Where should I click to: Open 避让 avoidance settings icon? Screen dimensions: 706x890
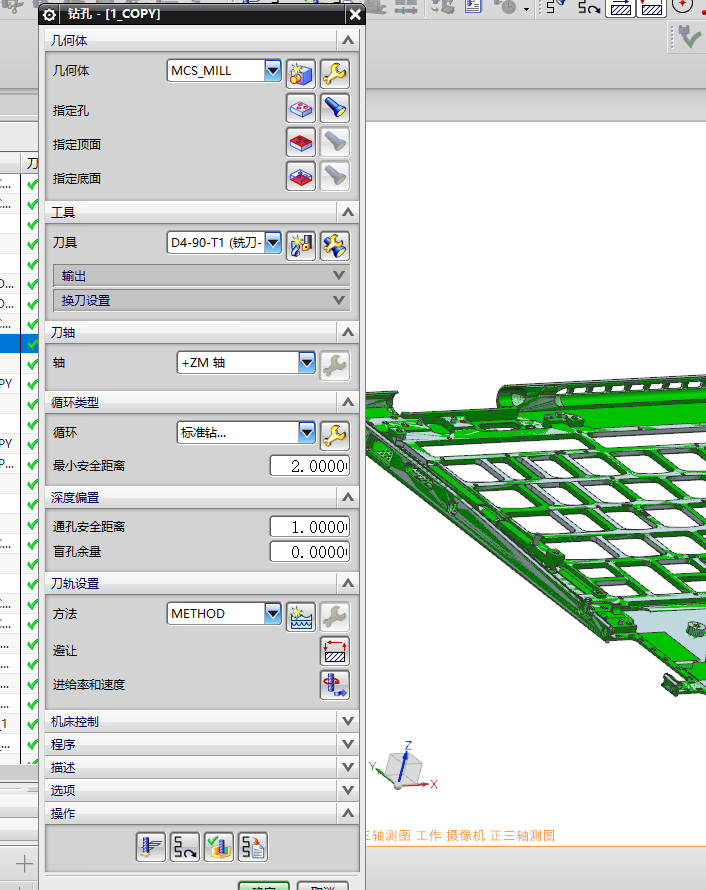click(x=335, y=651)
